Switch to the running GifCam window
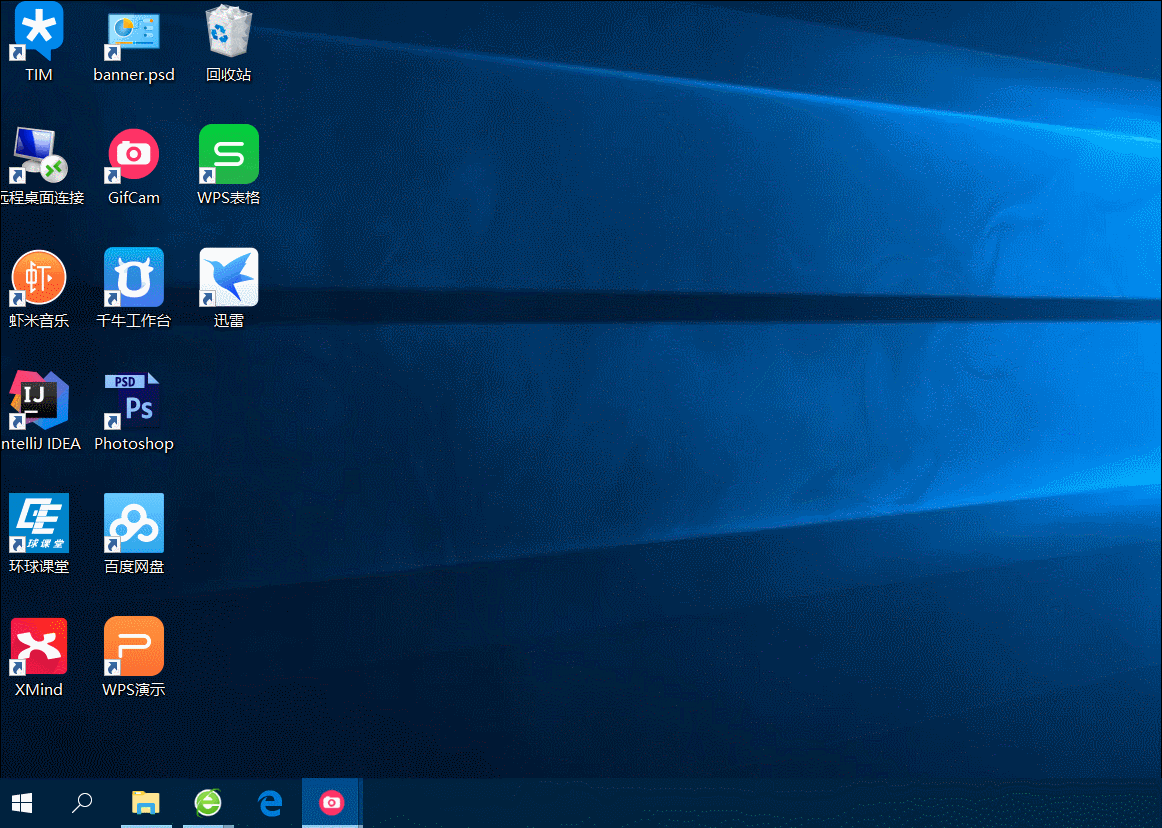The image size is (1162, 828). coord(331,803)
